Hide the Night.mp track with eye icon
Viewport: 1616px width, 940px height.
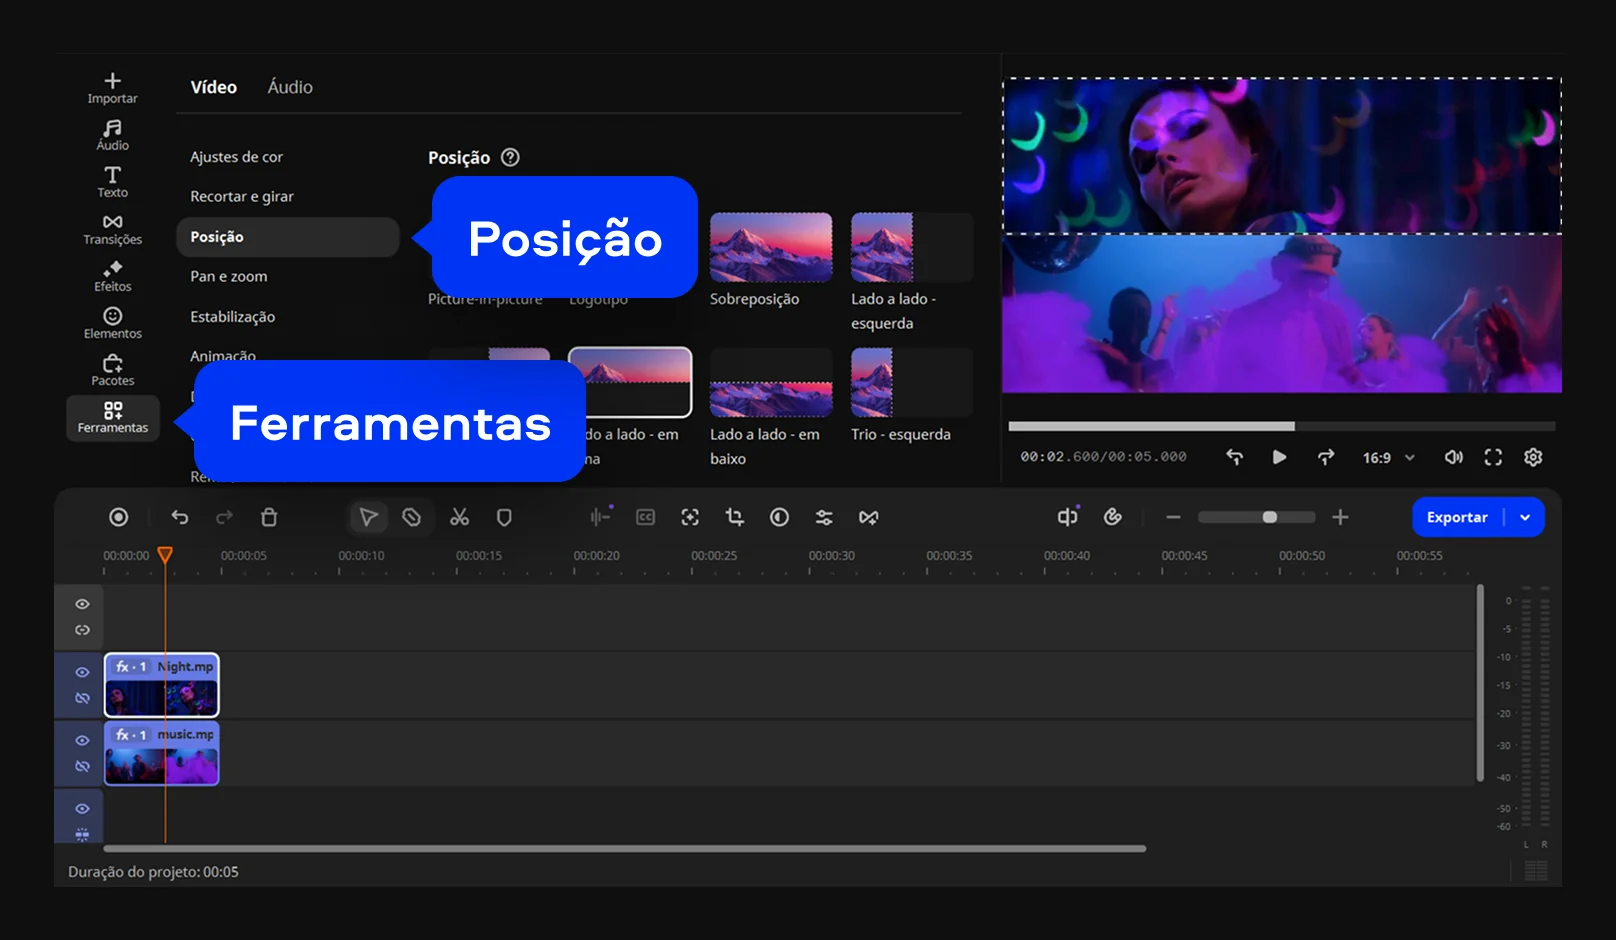(x=82, y=672)
